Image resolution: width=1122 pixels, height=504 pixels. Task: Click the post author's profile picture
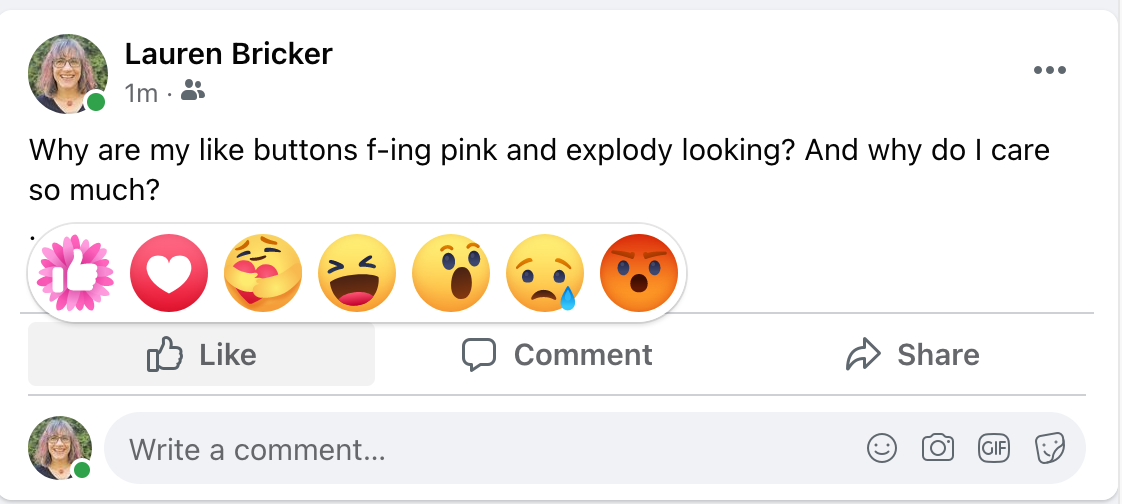pyautogui.click(x=68, y=73)
